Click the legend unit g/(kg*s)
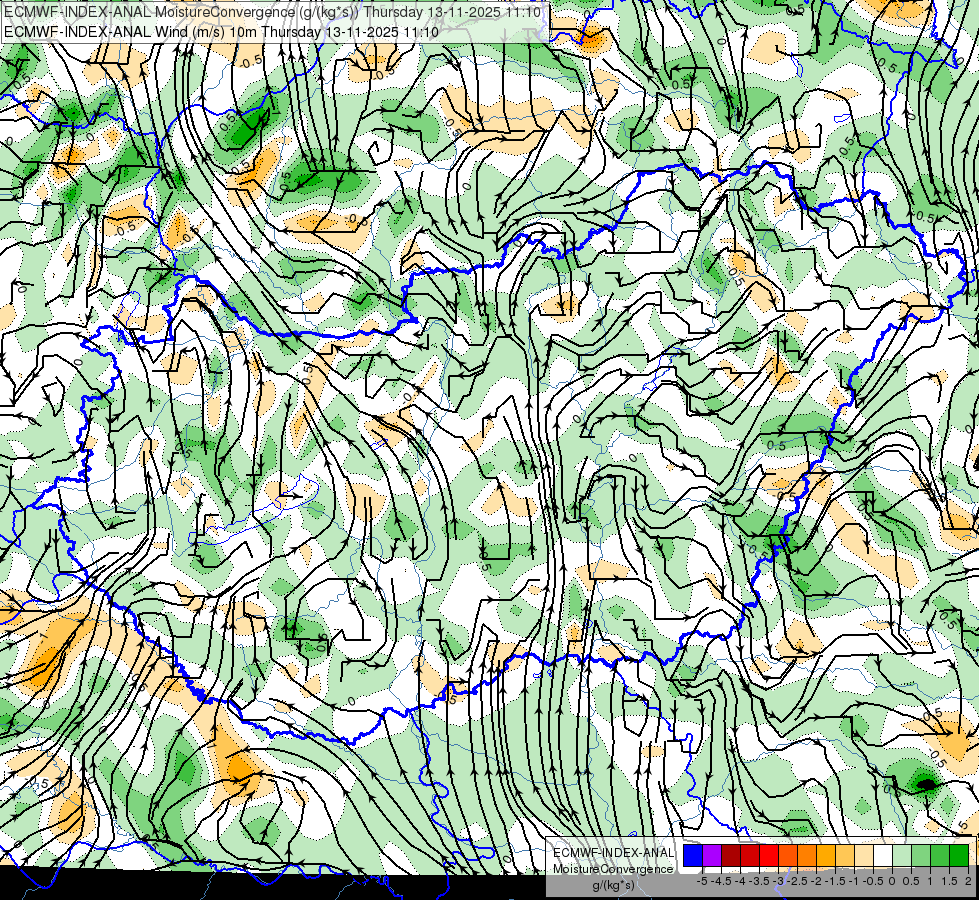Image resolution: width=979 pixels, height=900 pixels. tap(613, 885)
